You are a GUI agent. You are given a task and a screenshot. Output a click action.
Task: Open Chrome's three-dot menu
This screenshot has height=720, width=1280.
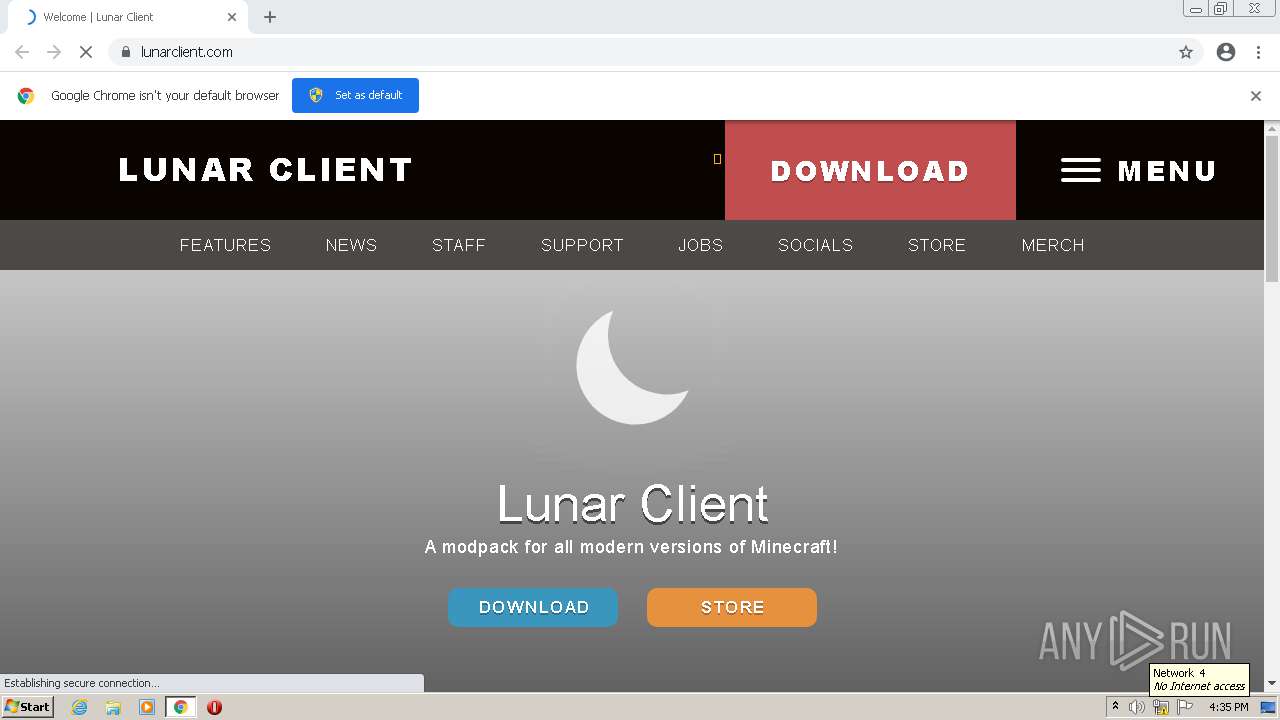pos(1258,52)
